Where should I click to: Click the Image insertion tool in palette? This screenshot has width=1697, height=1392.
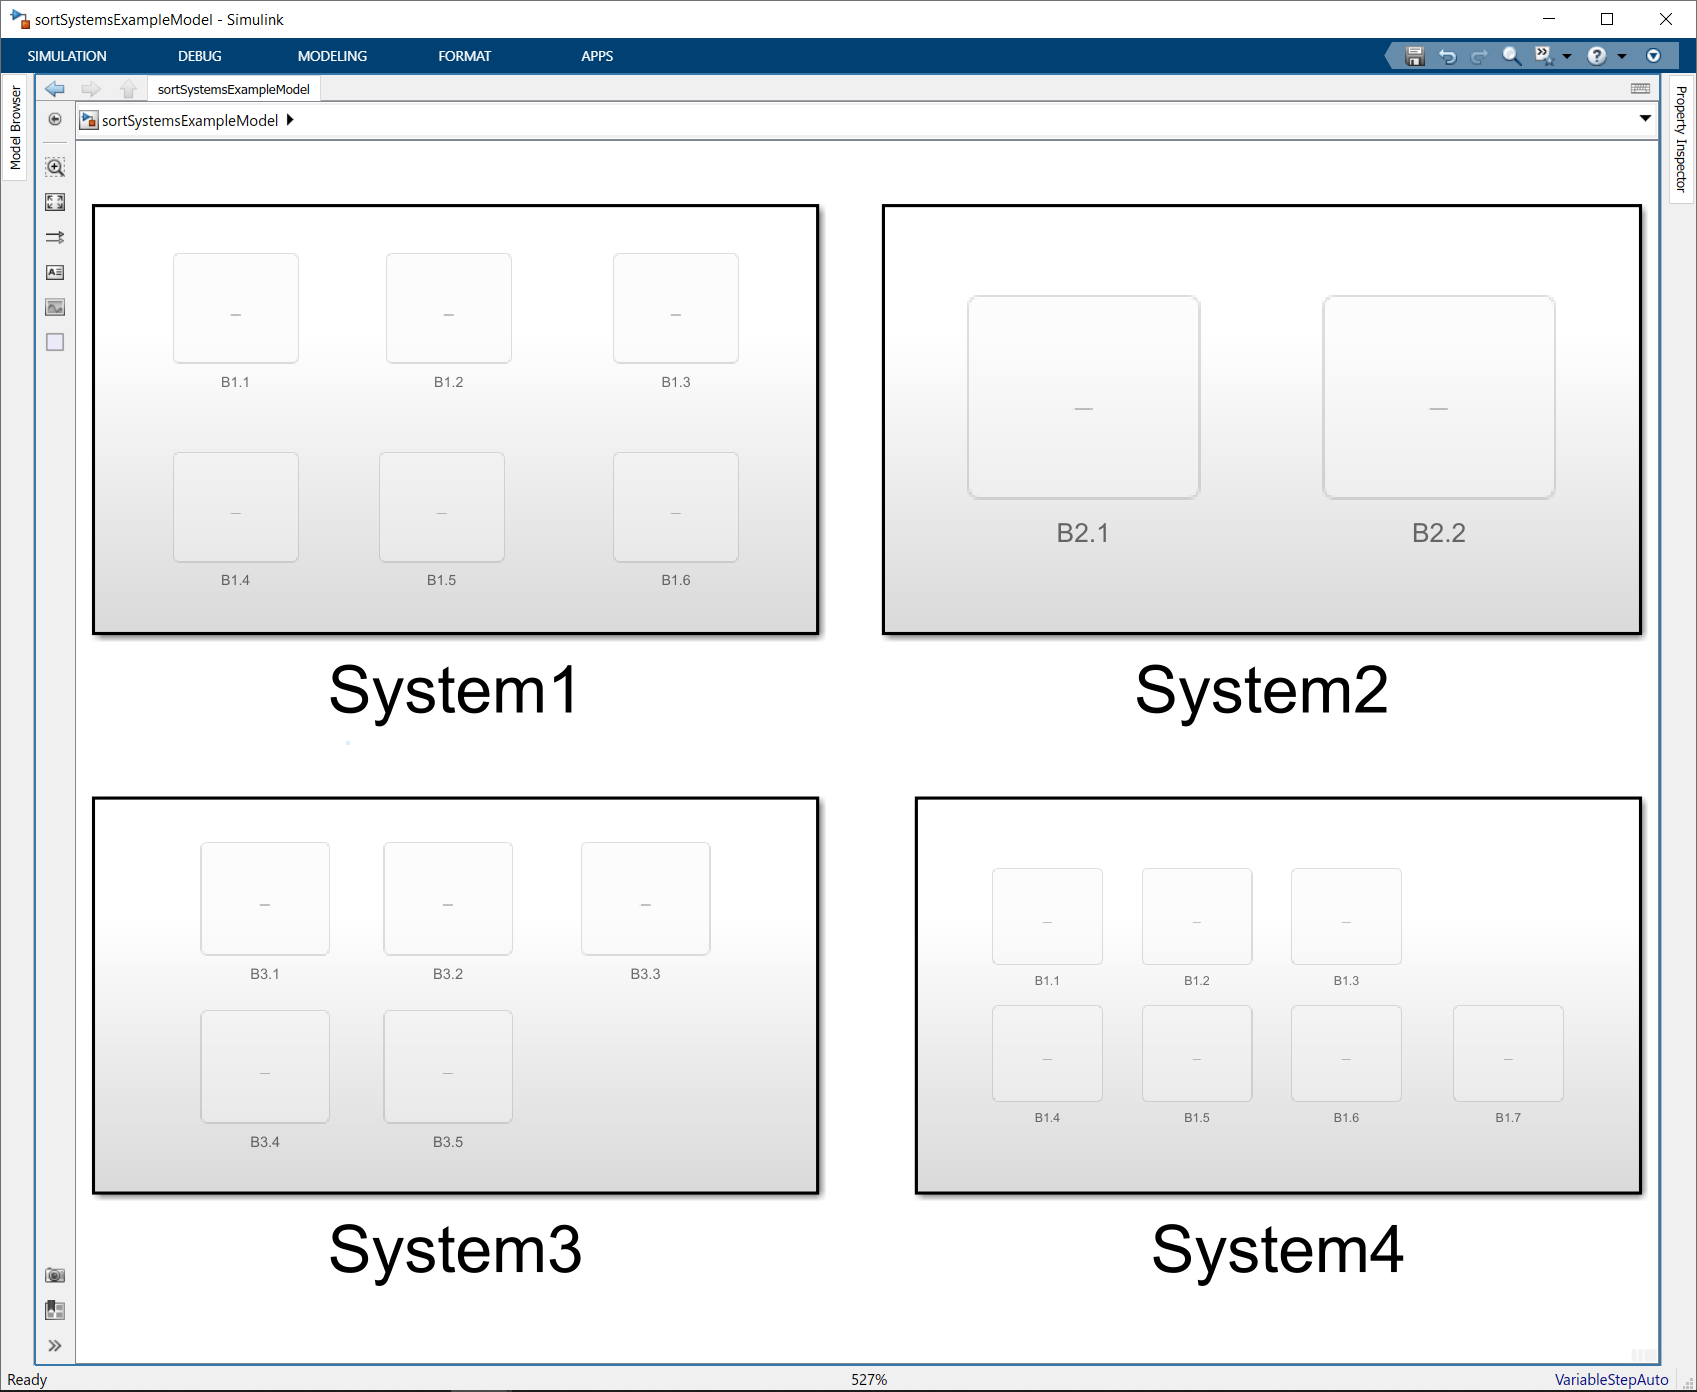point(55,307)
